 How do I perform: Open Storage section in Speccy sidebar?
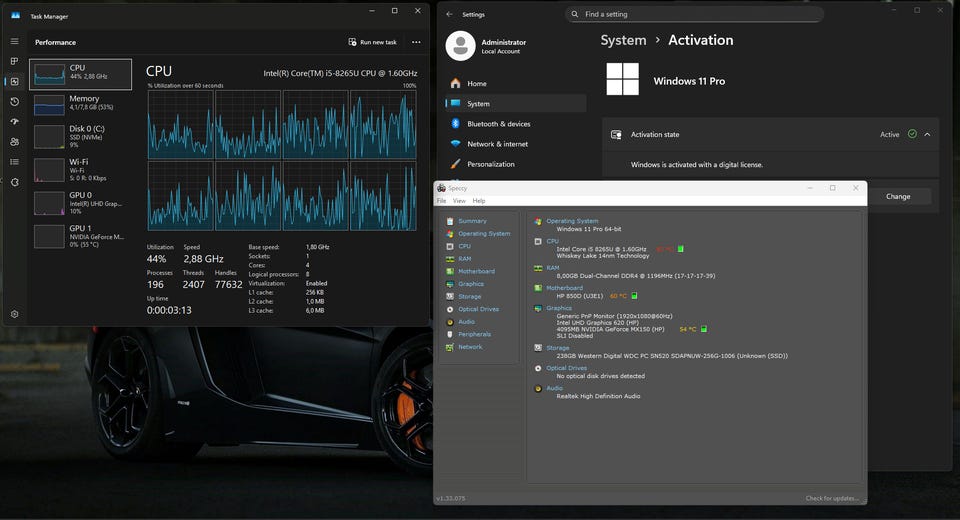coord(469,297)
